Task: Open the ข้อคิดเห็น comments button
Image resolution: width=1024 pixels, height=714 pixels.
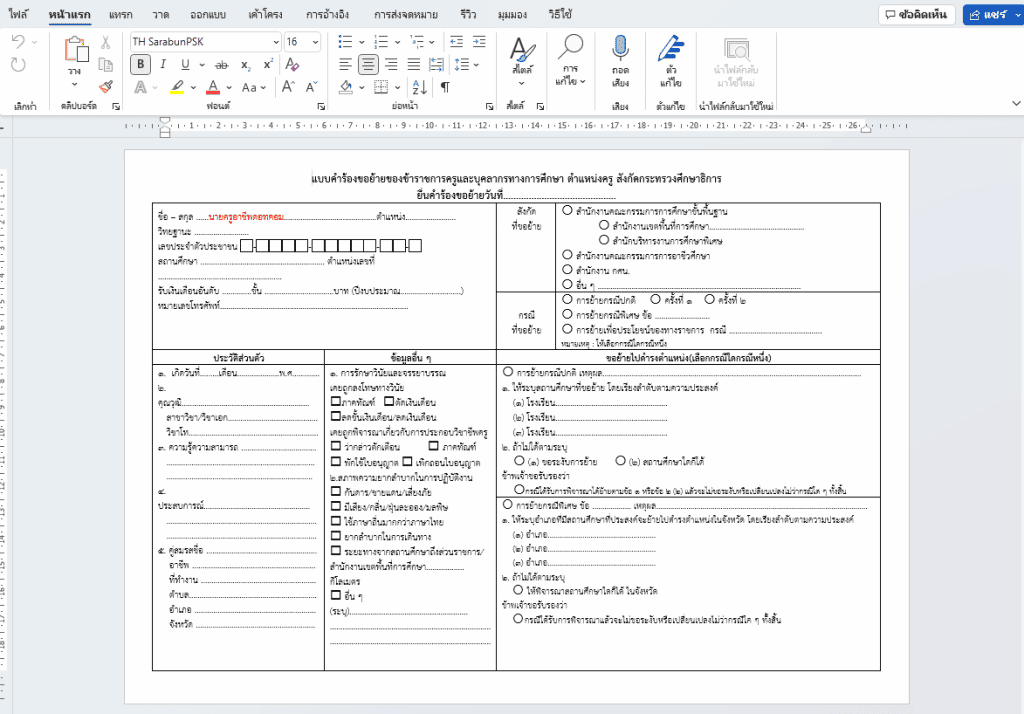Action: pyautogui.click(x=917, y=14)
